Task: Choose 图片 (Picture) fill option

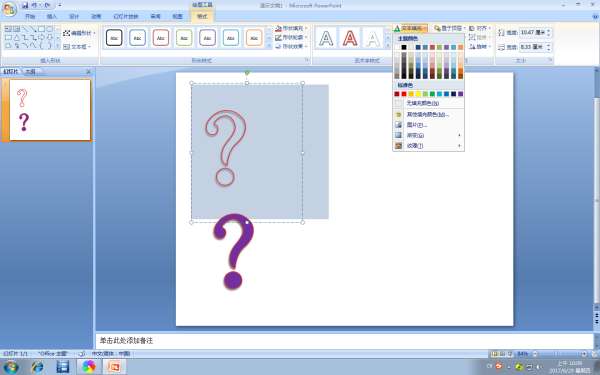Action: (429, 125)
